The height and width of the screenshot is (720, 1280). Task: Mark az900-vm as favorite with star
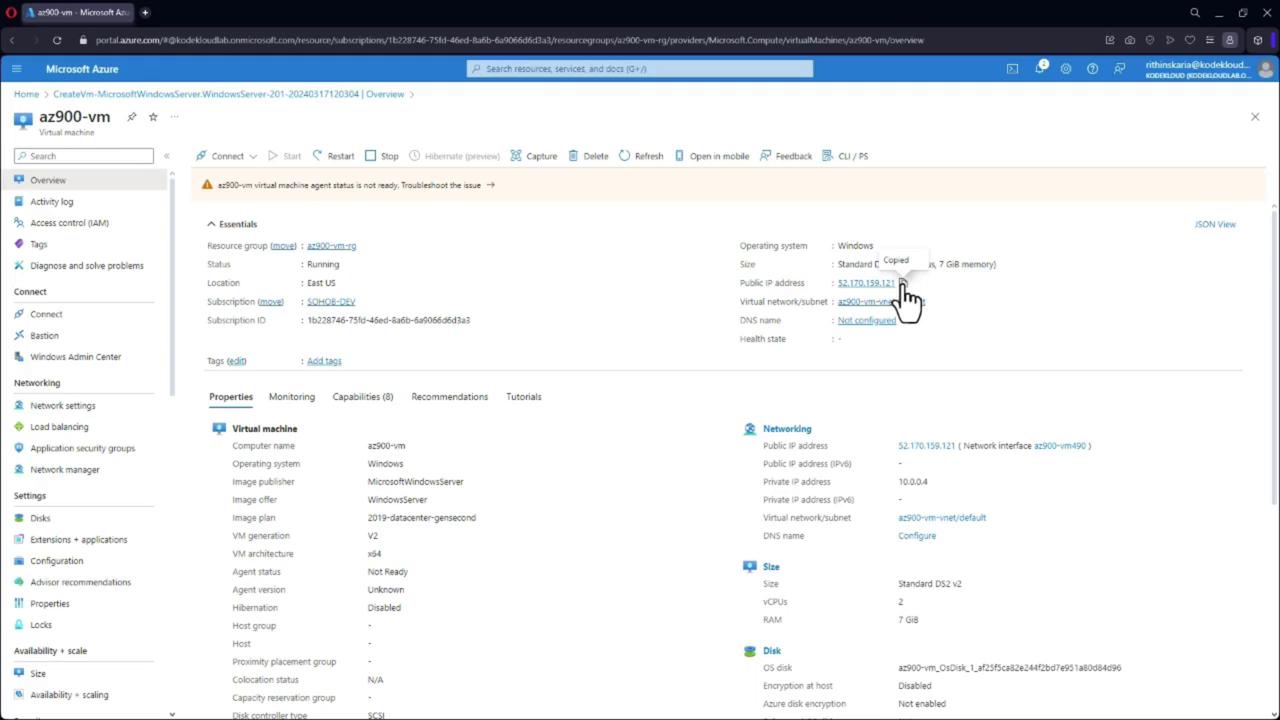(153, 117)
